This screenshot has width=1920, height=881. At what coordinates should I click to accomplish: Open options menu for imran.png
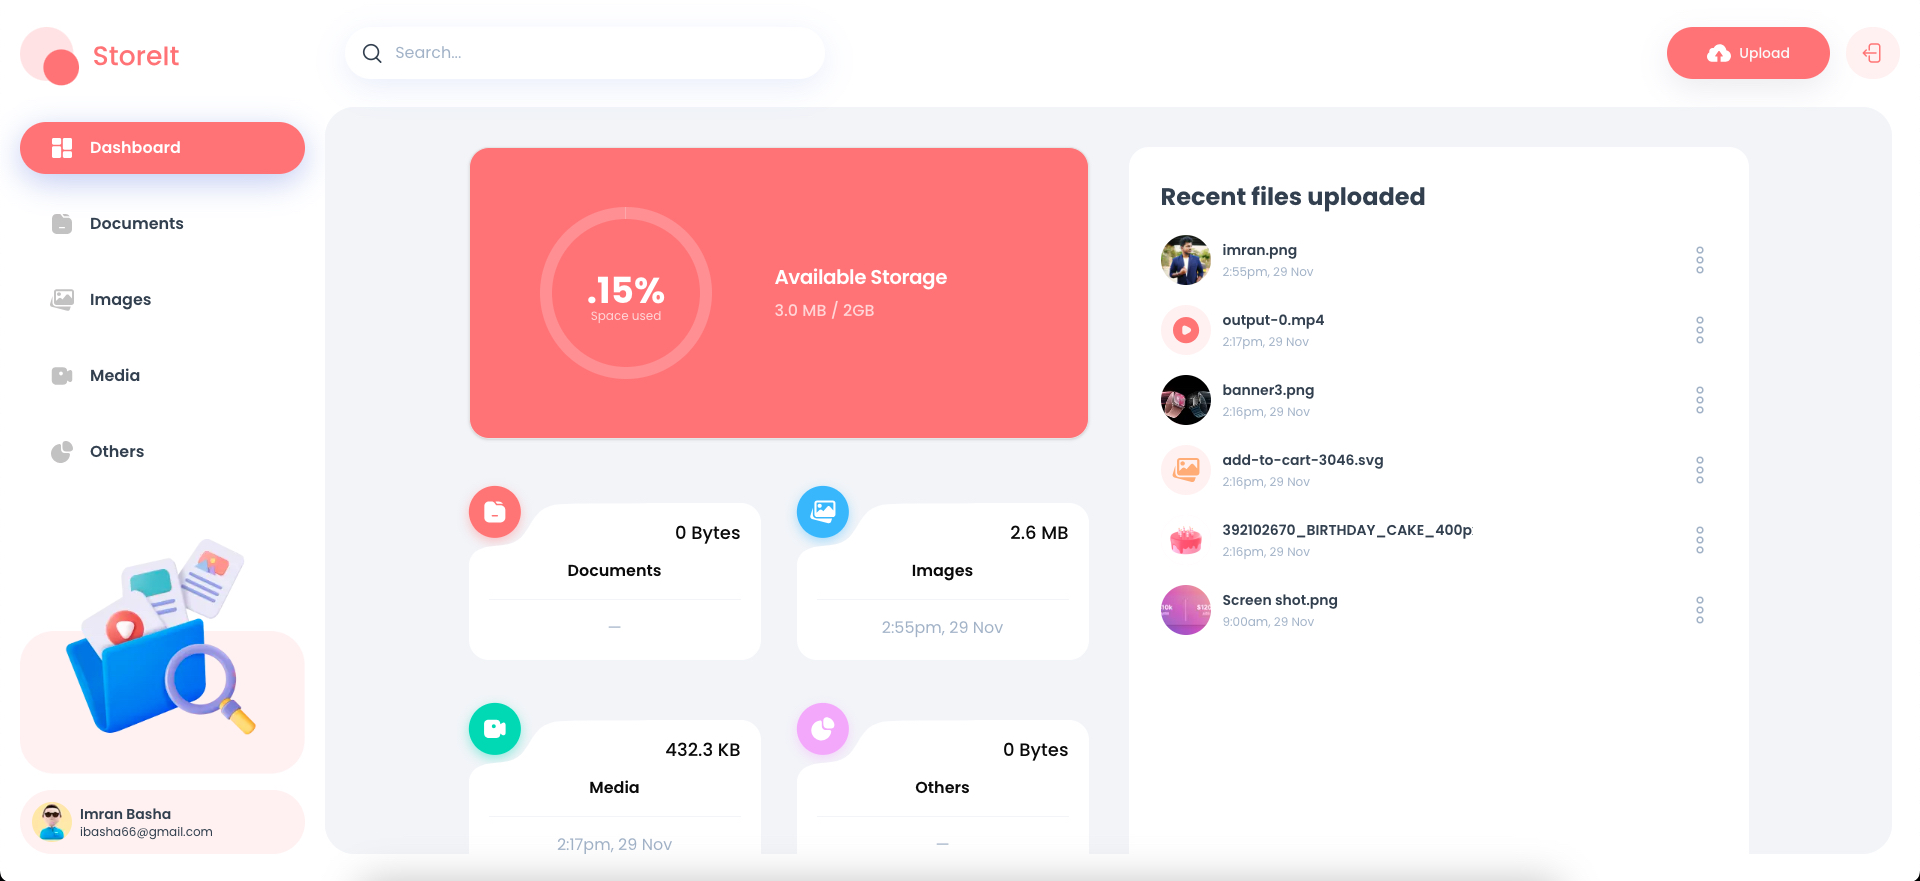pyautogui.click(x=1699, y=260)
